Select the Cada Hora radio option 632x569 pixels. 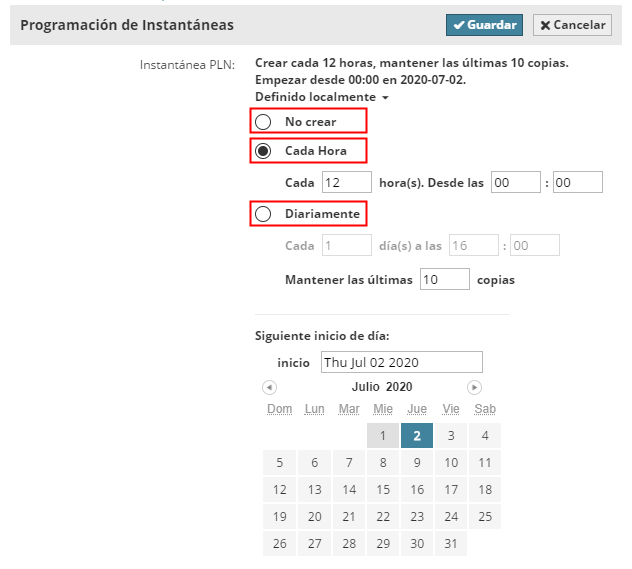[263, 151]
